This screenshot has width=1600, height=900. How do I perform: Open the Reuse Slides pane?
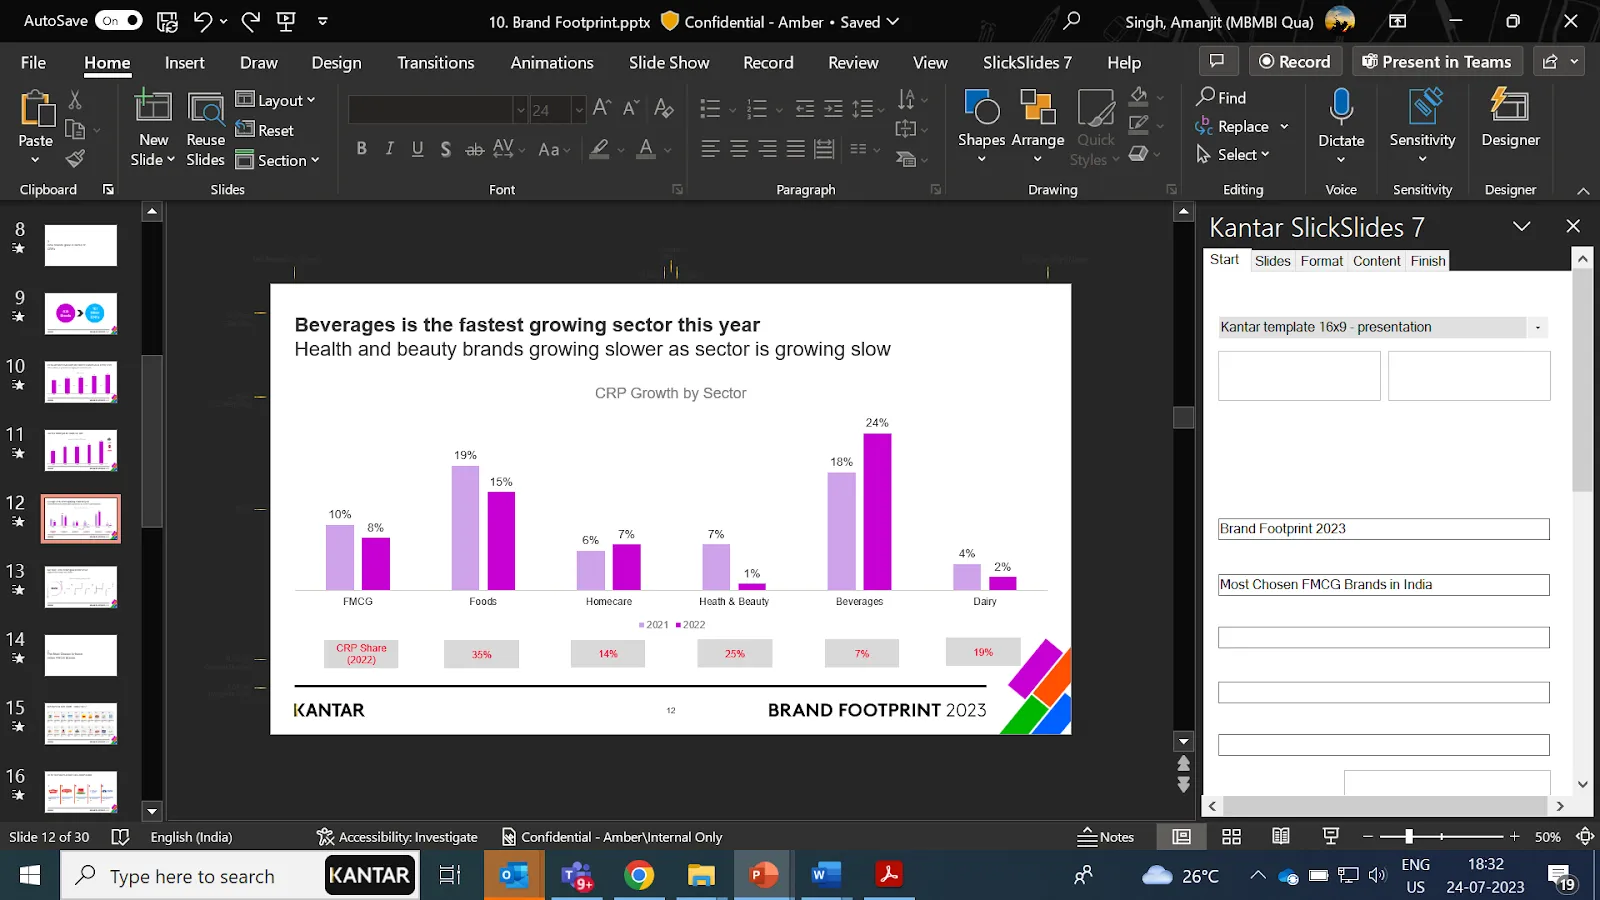205,128
